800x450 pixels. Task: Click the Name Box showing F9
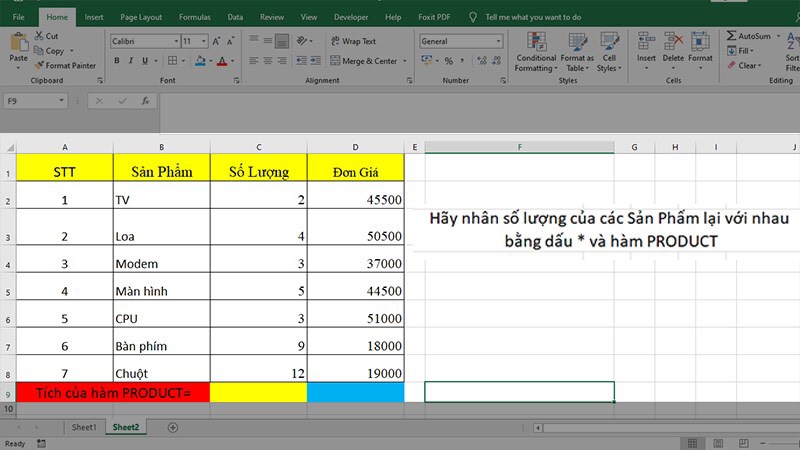(35, 101)
